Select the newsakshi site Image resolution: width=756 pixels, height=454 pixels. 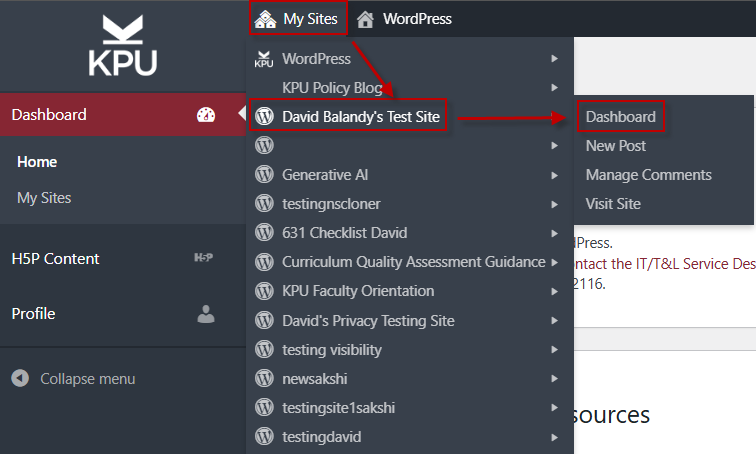(x=314, y=379)
